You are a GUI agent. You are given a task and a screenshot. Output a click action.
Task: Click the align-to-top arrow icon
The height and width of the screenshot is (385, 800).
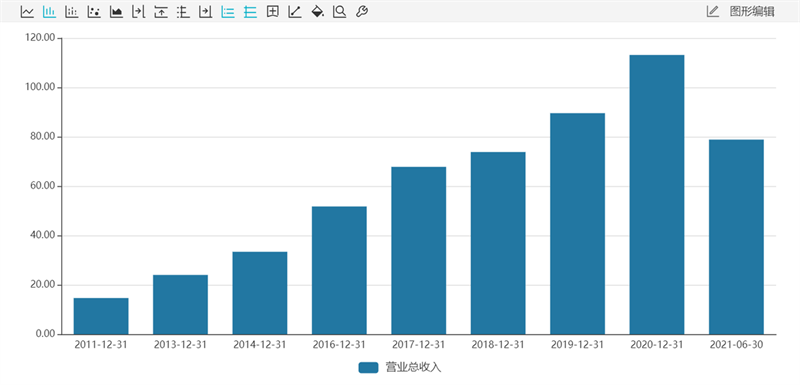(x=161, y=11)
